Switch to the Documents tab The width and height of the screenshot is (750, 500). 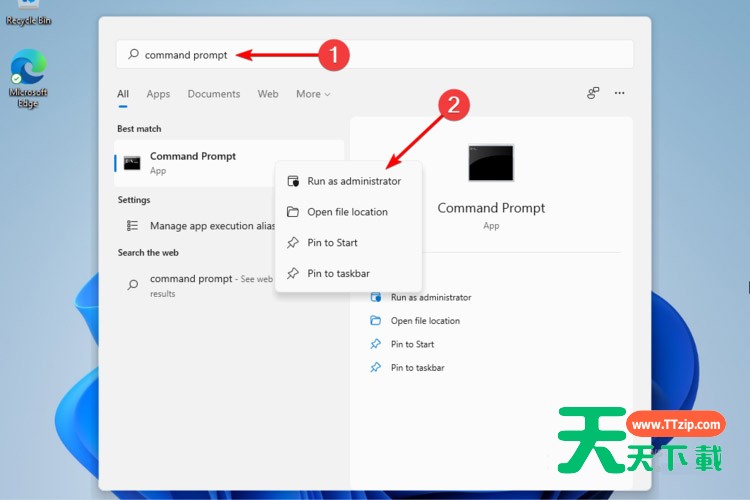click(x=213, y=94)
